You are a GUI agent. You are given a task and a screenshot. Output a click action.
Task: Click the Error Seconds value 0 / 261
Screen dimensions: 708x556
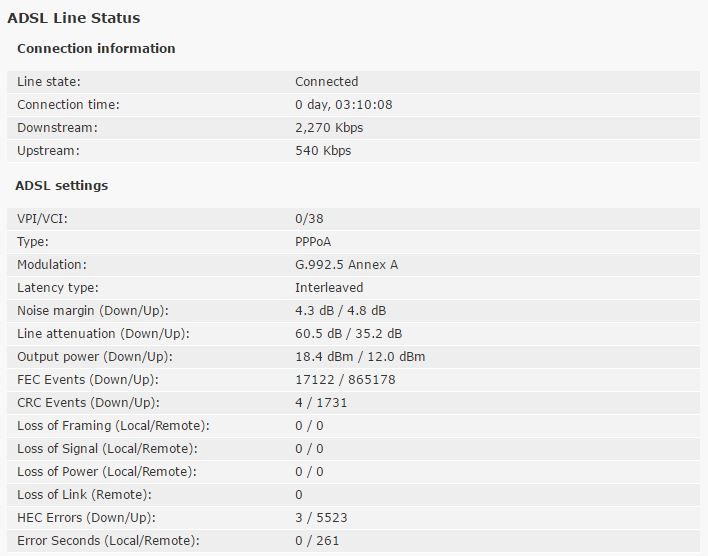317,541
